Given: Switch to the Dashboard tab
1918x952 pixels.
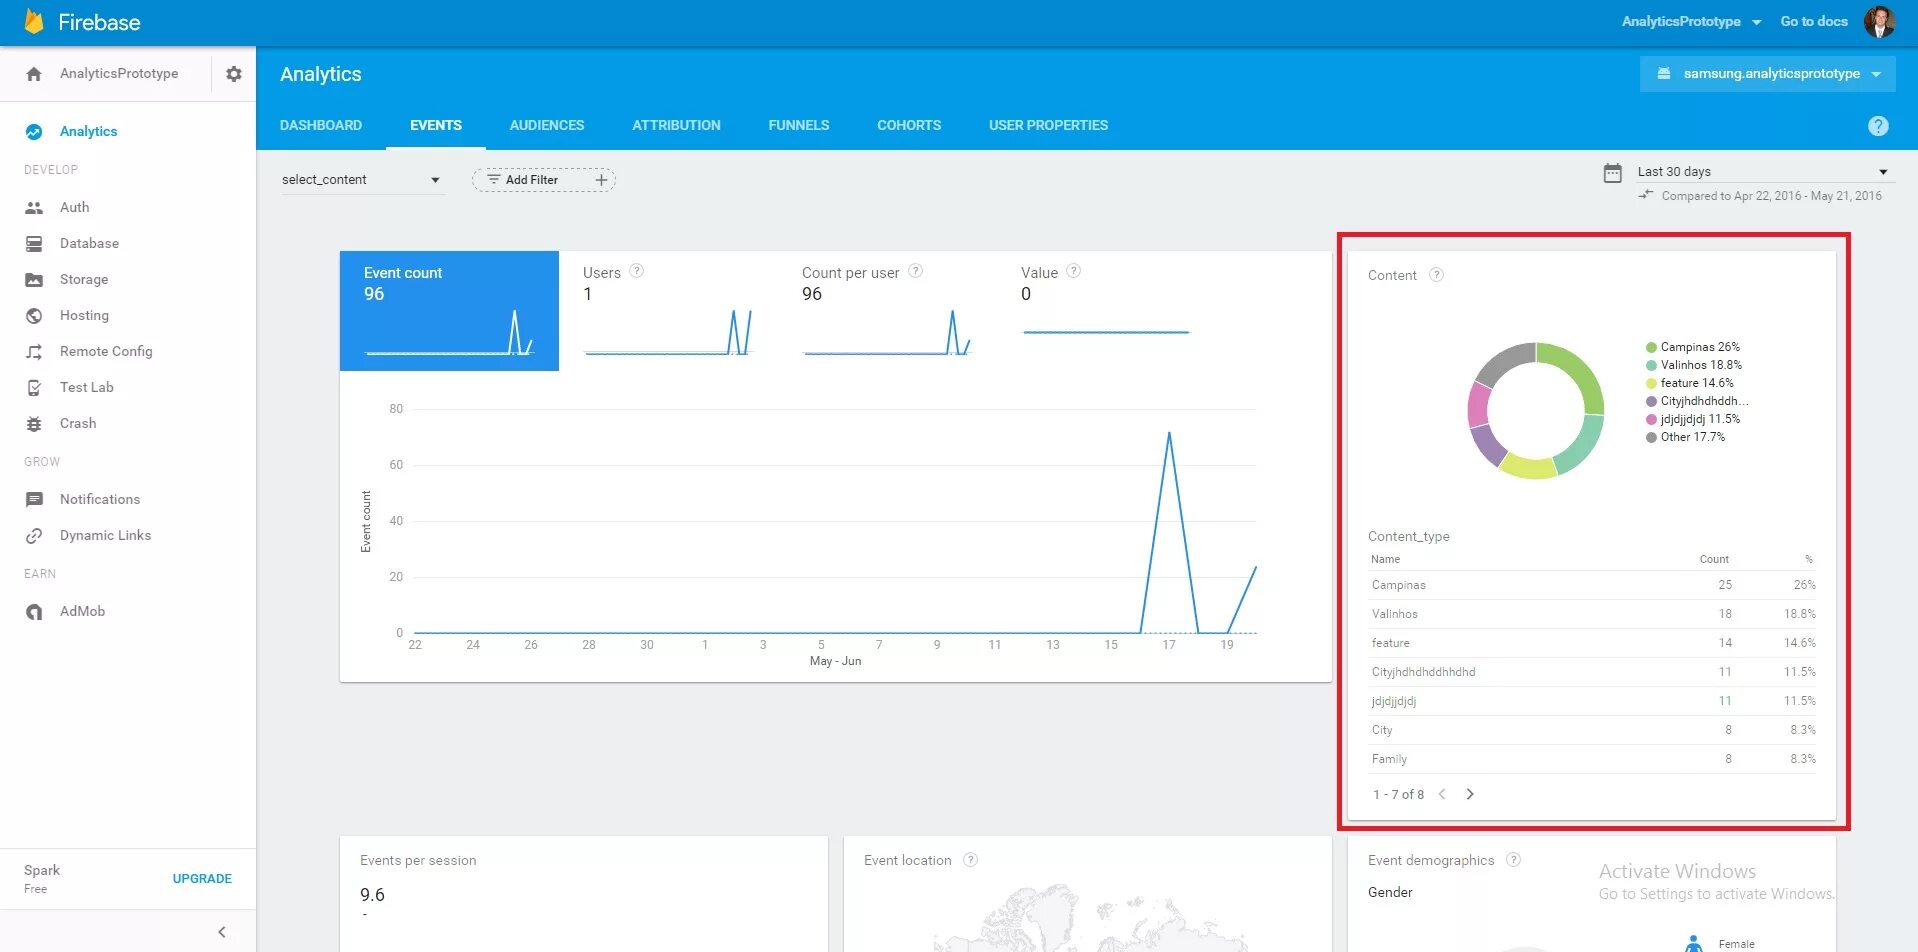Looking at the screenshot, I should 321,125.
